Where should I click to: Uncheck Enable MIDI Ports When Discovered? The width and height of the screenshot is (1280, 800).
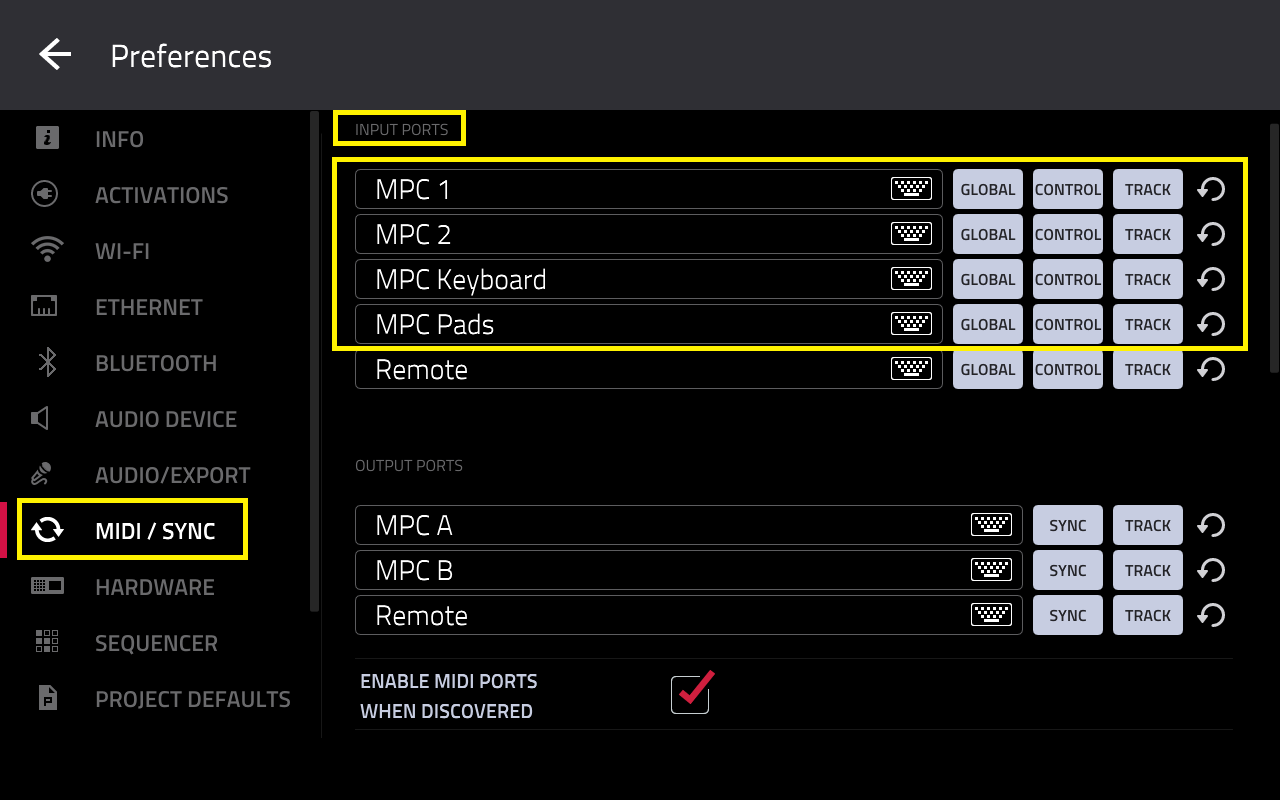coord(690,694)
